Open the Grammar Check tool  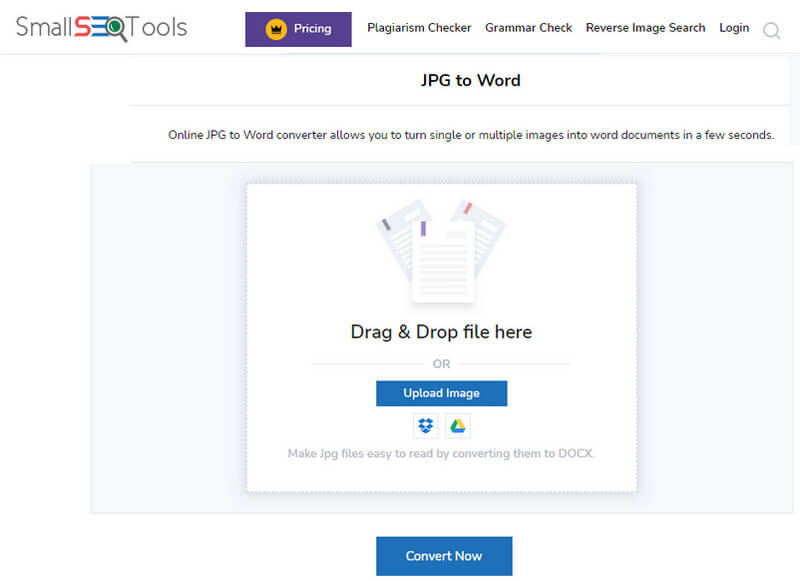click(528, 28)
